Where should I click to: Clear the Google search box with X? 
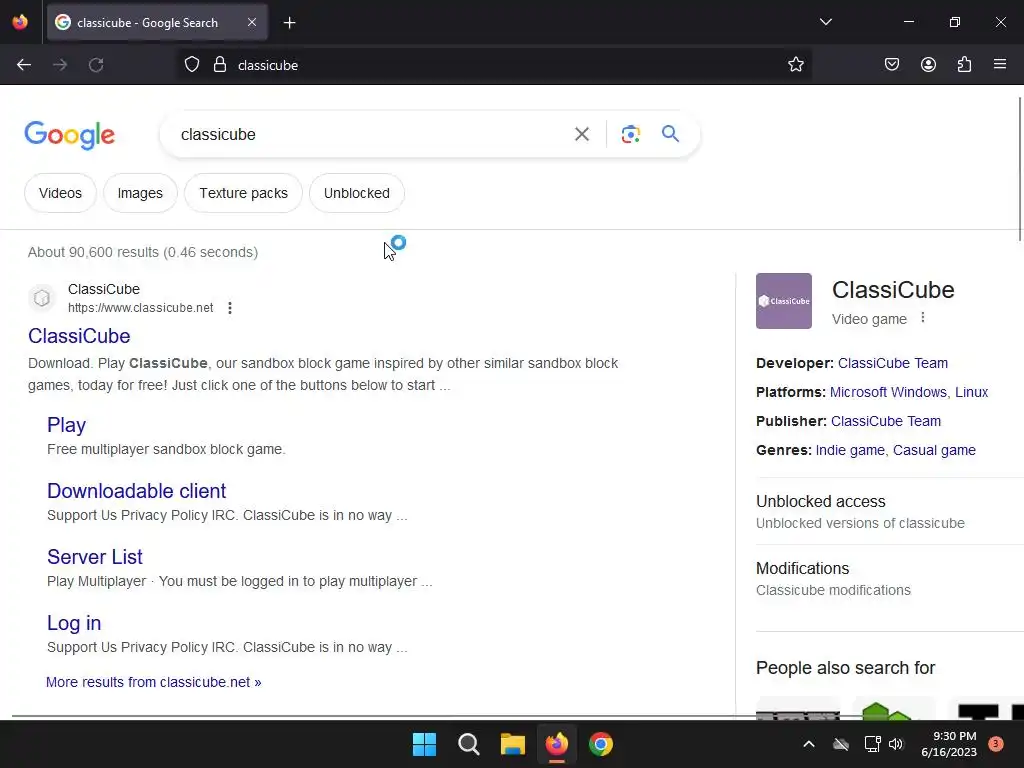[582, 135]
